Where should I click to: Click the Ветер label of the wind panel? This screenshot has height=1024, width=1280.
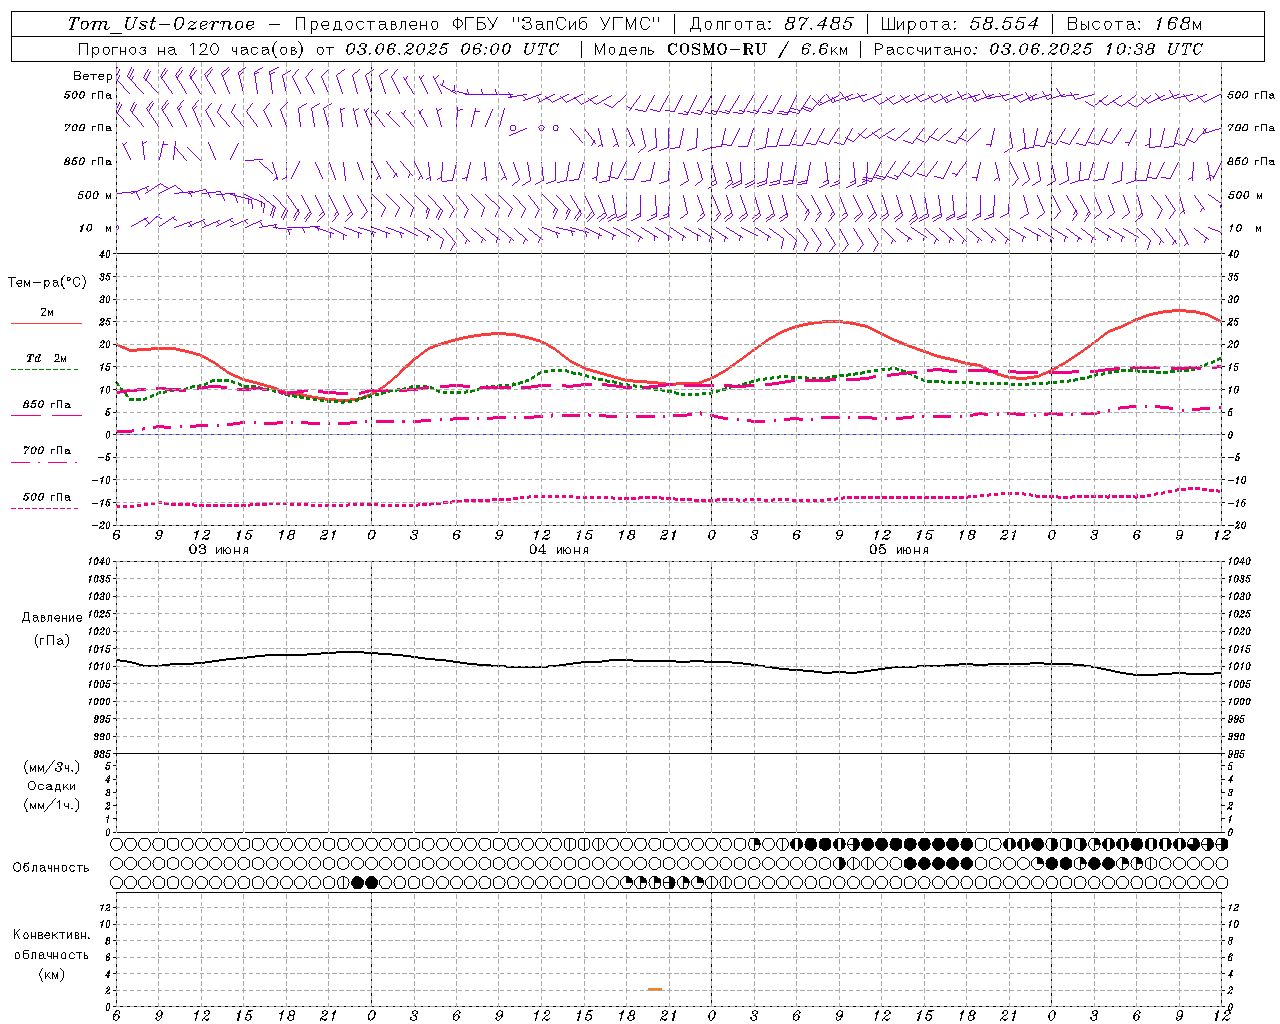click(92, 76)
